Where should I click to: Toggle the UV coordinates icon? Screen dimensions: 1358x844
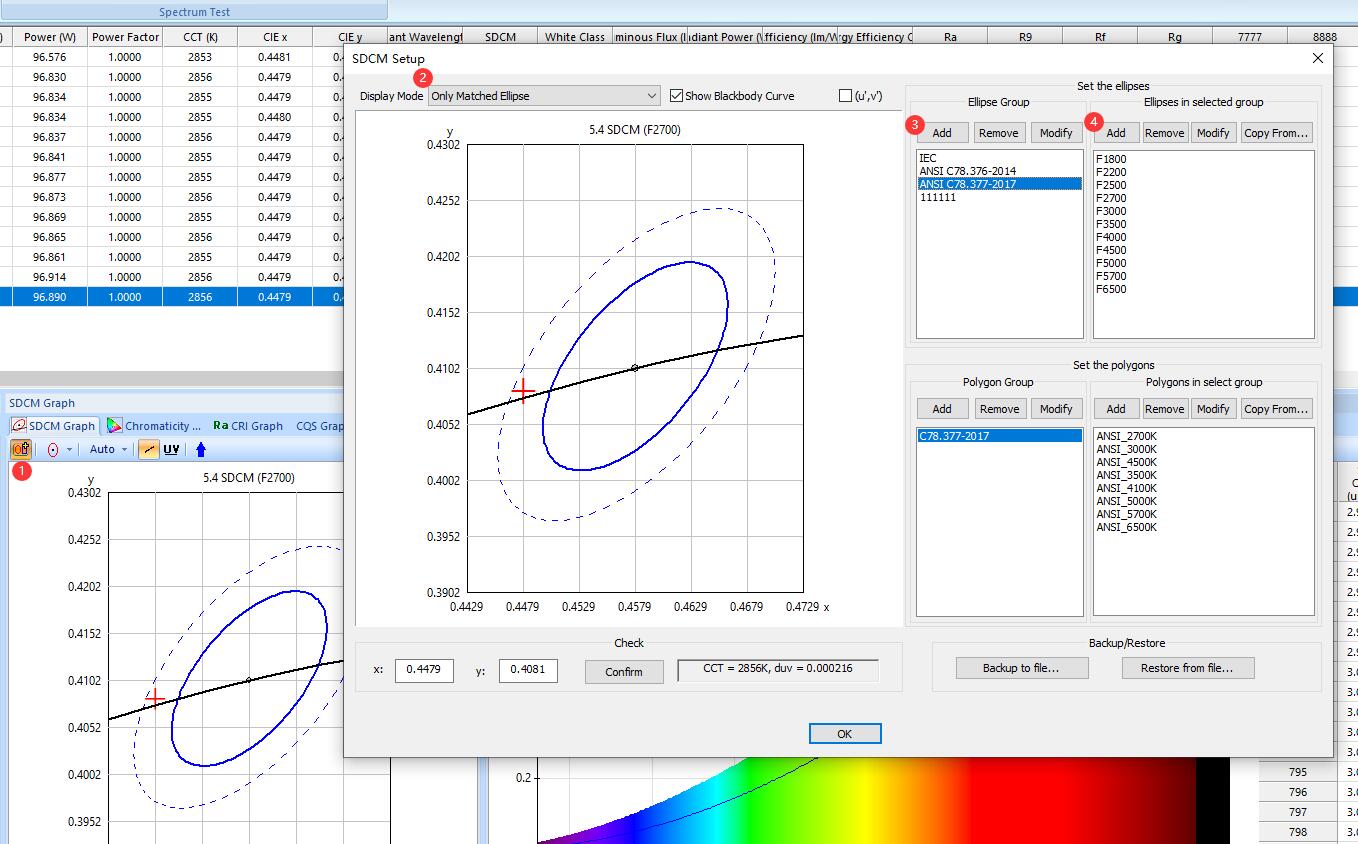click(x=171, y=450)
